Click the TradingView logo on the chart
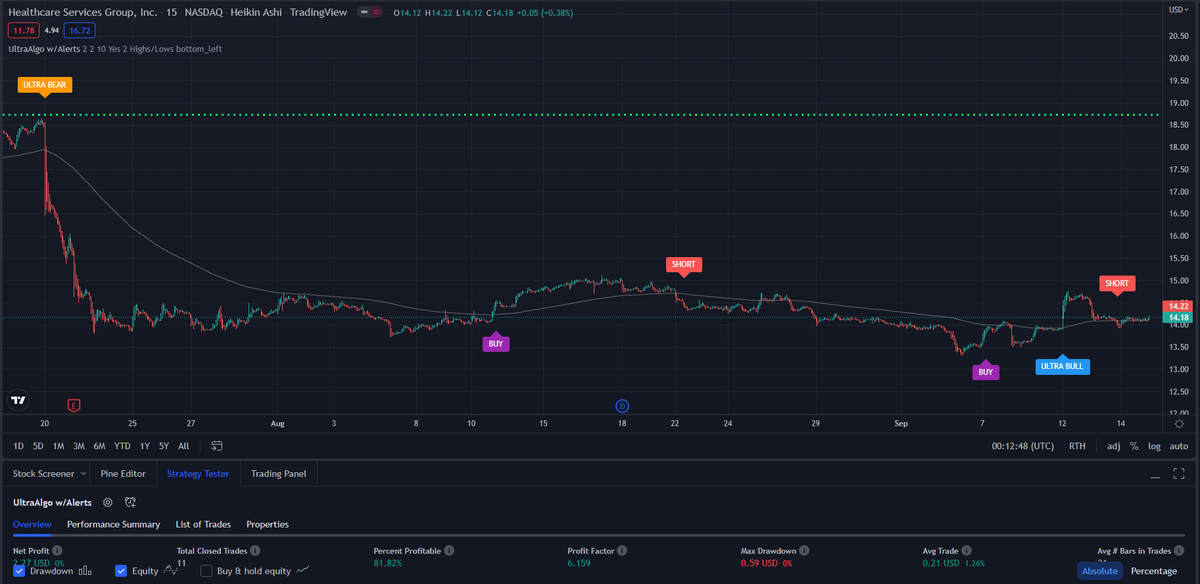The height and width of the screenshot is (584, 1200). click(18, 400)
